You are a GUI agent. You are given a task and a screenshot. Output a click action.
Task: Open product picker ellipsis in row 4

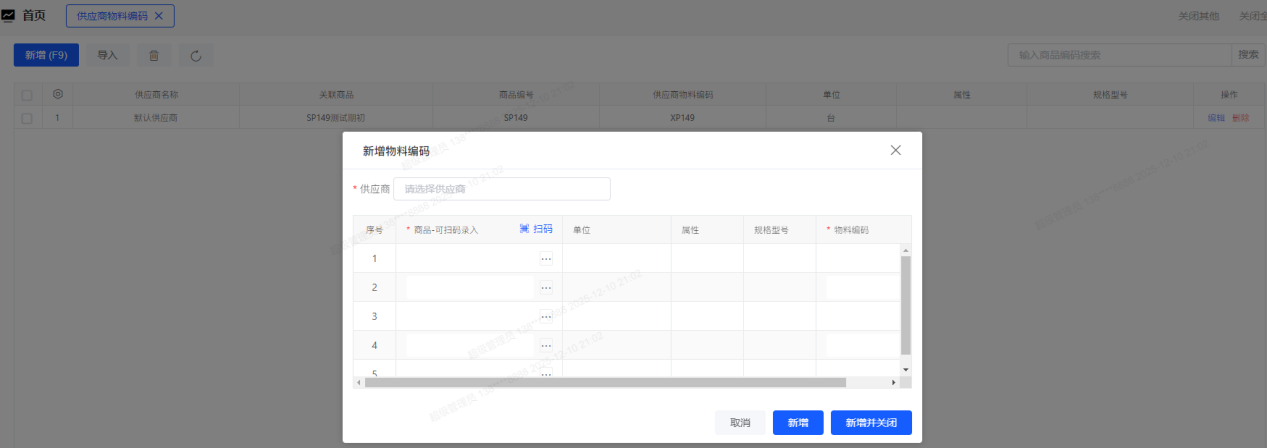point(546,345)
